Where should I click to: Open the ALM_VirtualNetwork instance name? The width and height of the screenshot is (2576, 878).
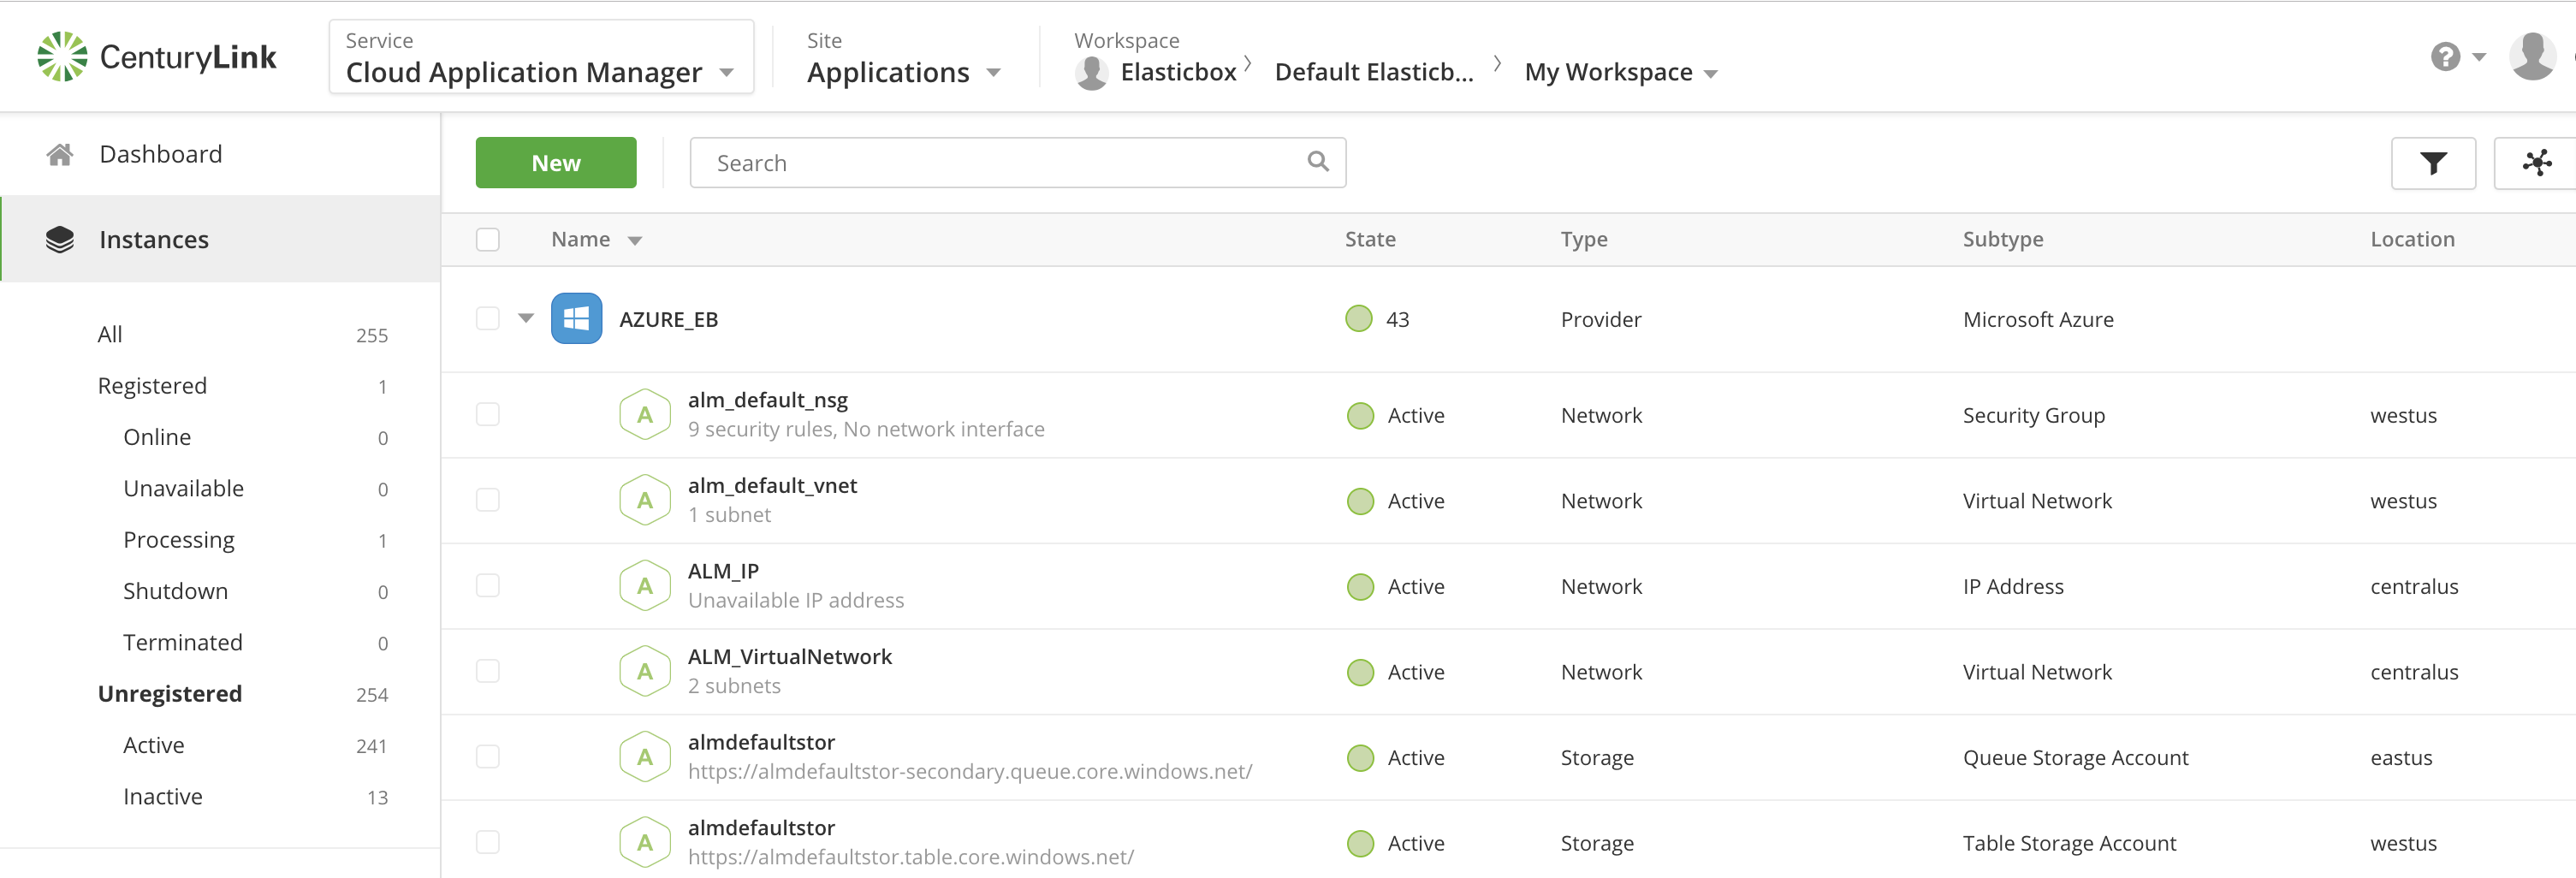[x=790, y=657]
